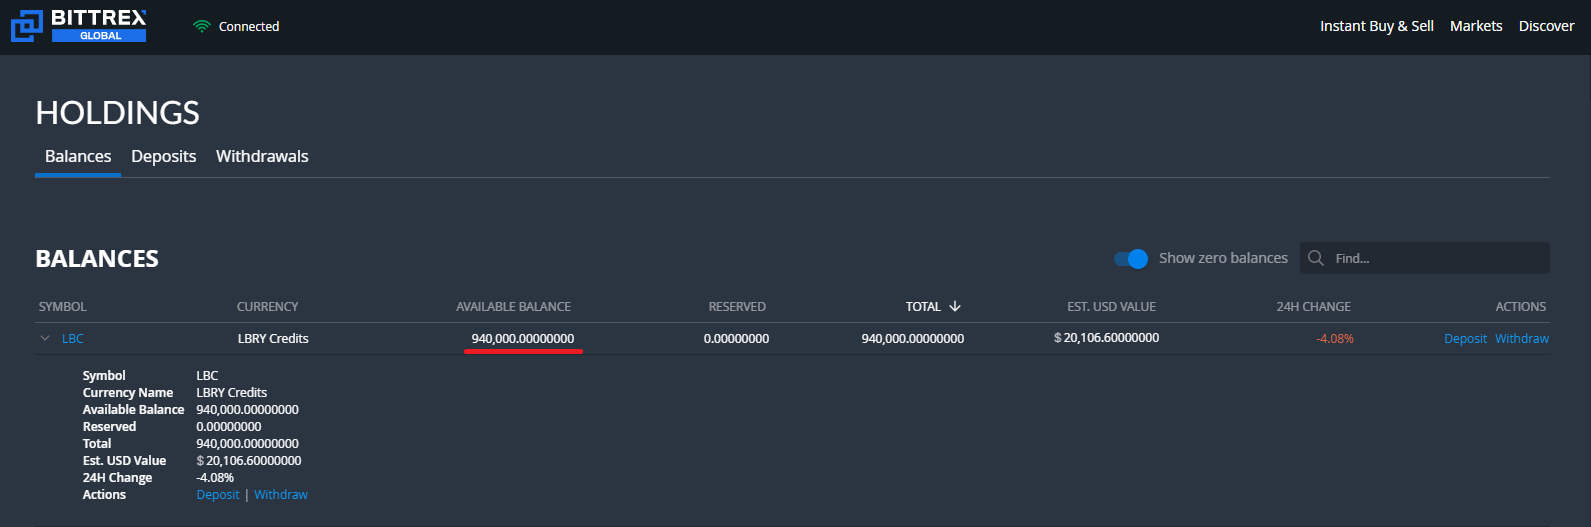Image resolution: width=1591 pixels, height=527 pixels.
Task: Click the sort arrow next to TOTAL
Action: coord(955,306)
